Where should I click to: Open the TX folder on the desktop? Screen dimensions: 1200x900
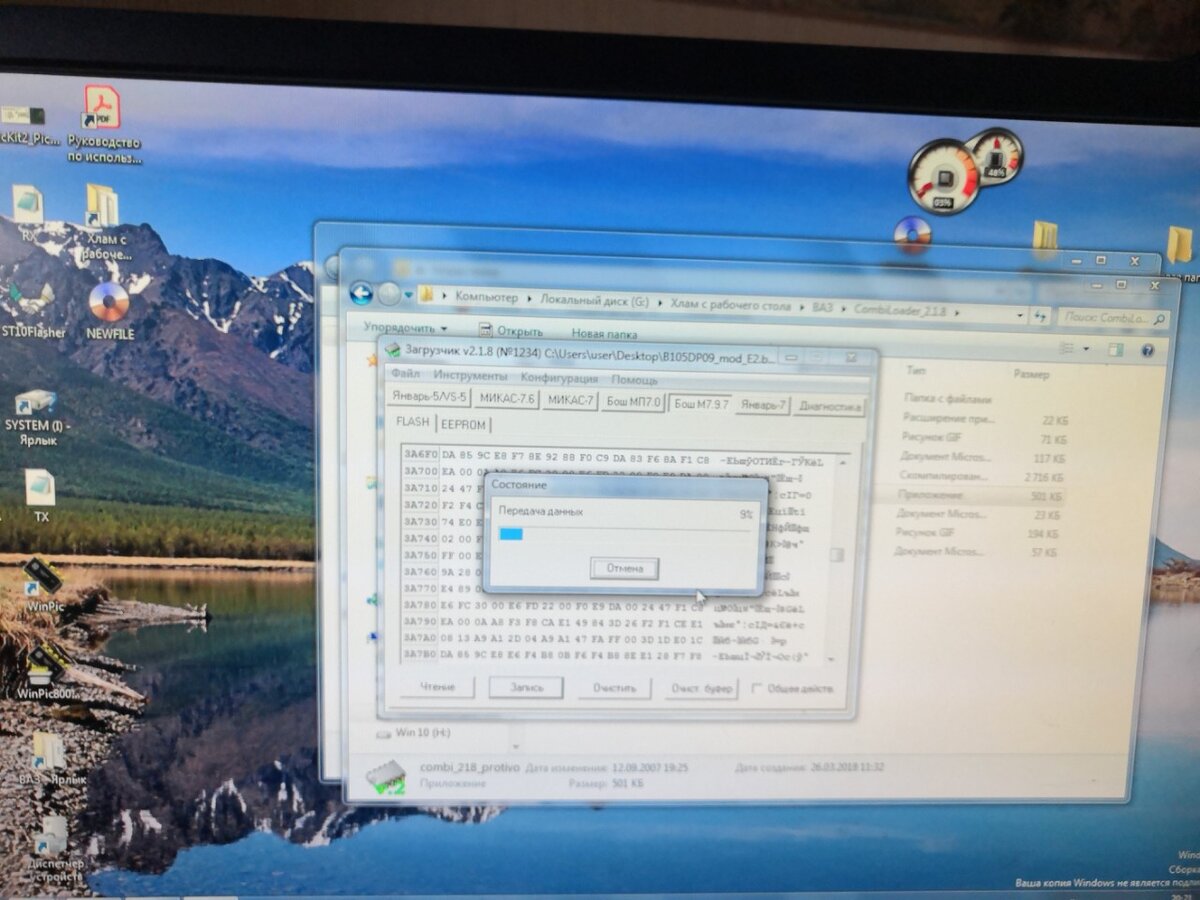pos(42,490)
